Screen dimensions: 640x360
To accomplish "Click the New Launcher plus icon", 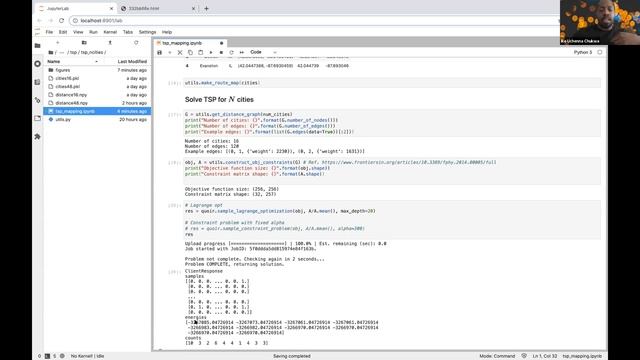I will click(58, 42).
